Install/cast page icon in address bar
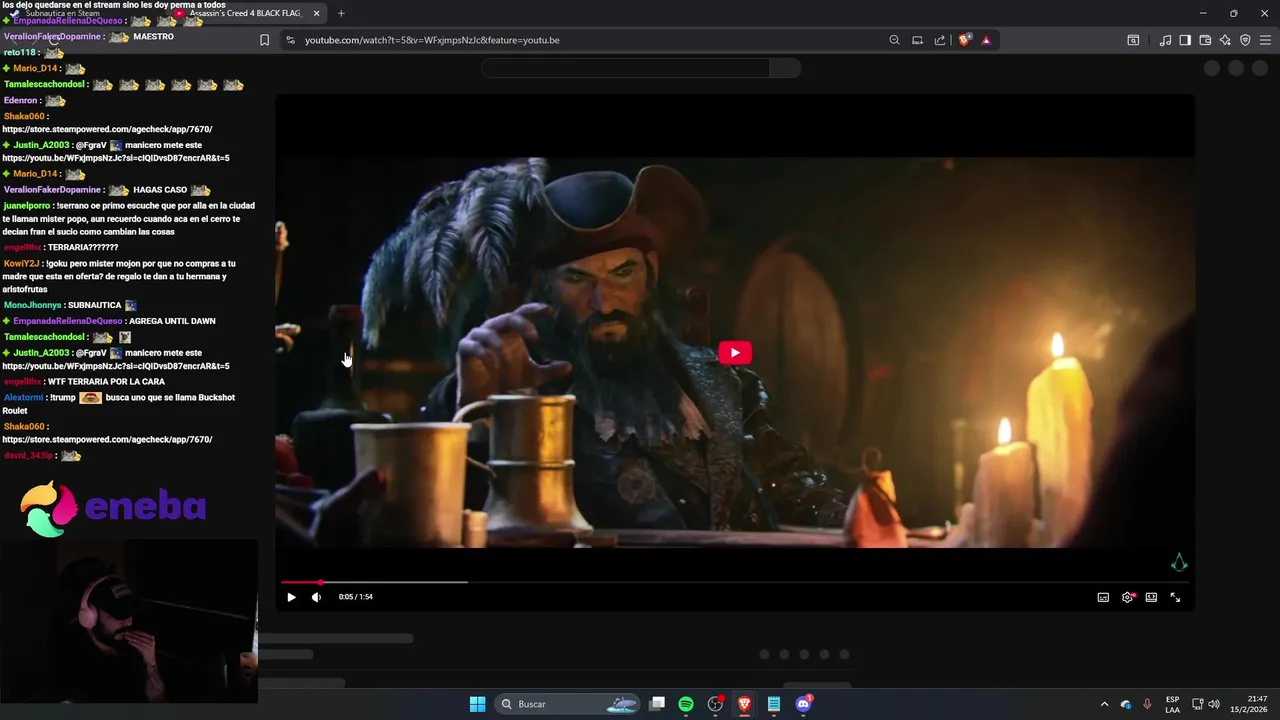1280x720 pixels. [917, 40]
